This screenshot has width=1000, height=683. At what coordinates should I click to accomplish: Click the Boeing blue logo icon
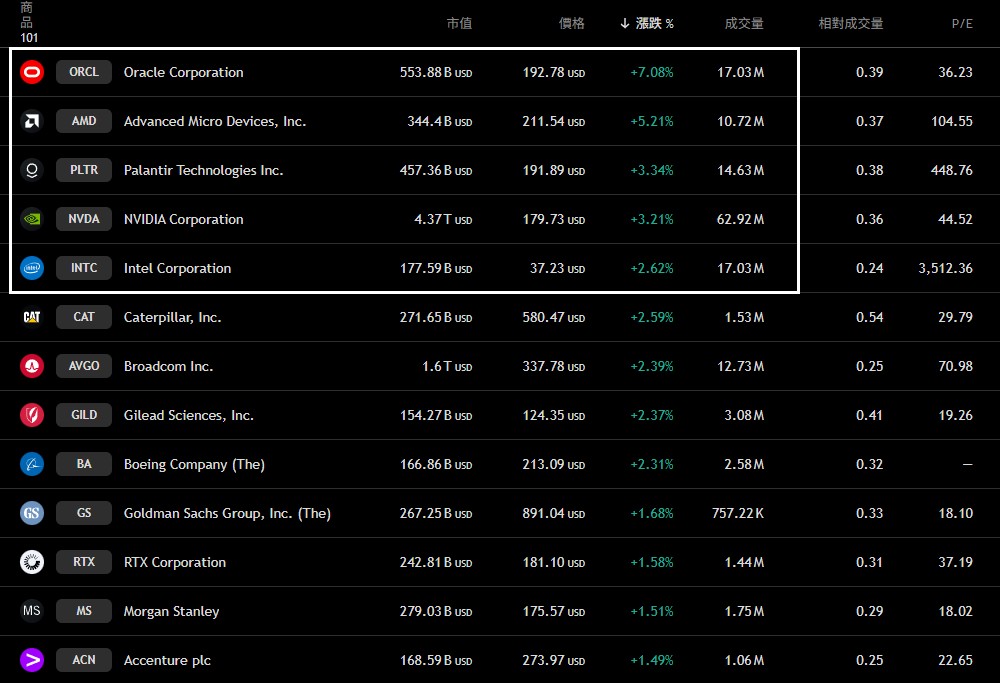click(32, 464)
